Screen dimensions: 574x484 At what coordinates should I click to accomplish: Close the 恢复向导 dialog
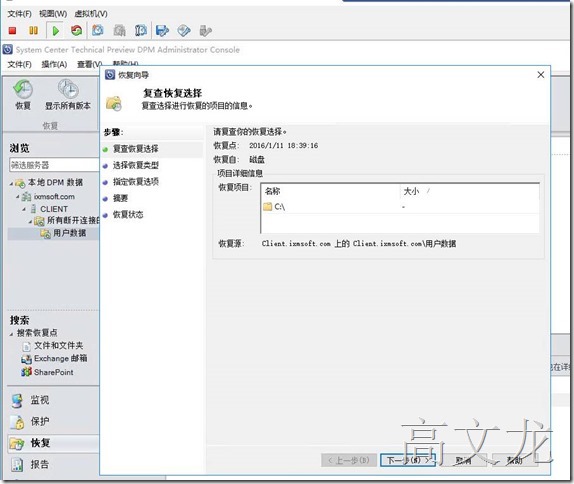[x=541, y=75]
